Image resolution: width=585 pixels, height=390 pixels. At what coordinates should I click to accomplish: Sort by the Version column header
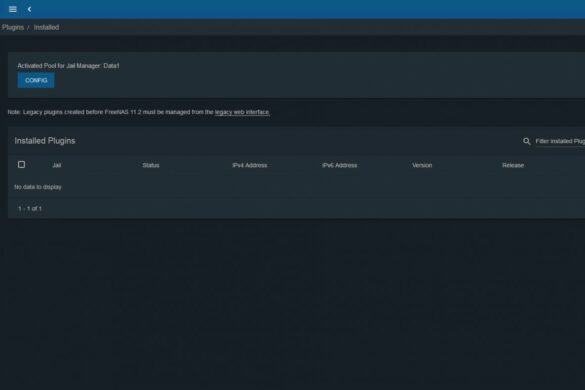click(422, 165)
